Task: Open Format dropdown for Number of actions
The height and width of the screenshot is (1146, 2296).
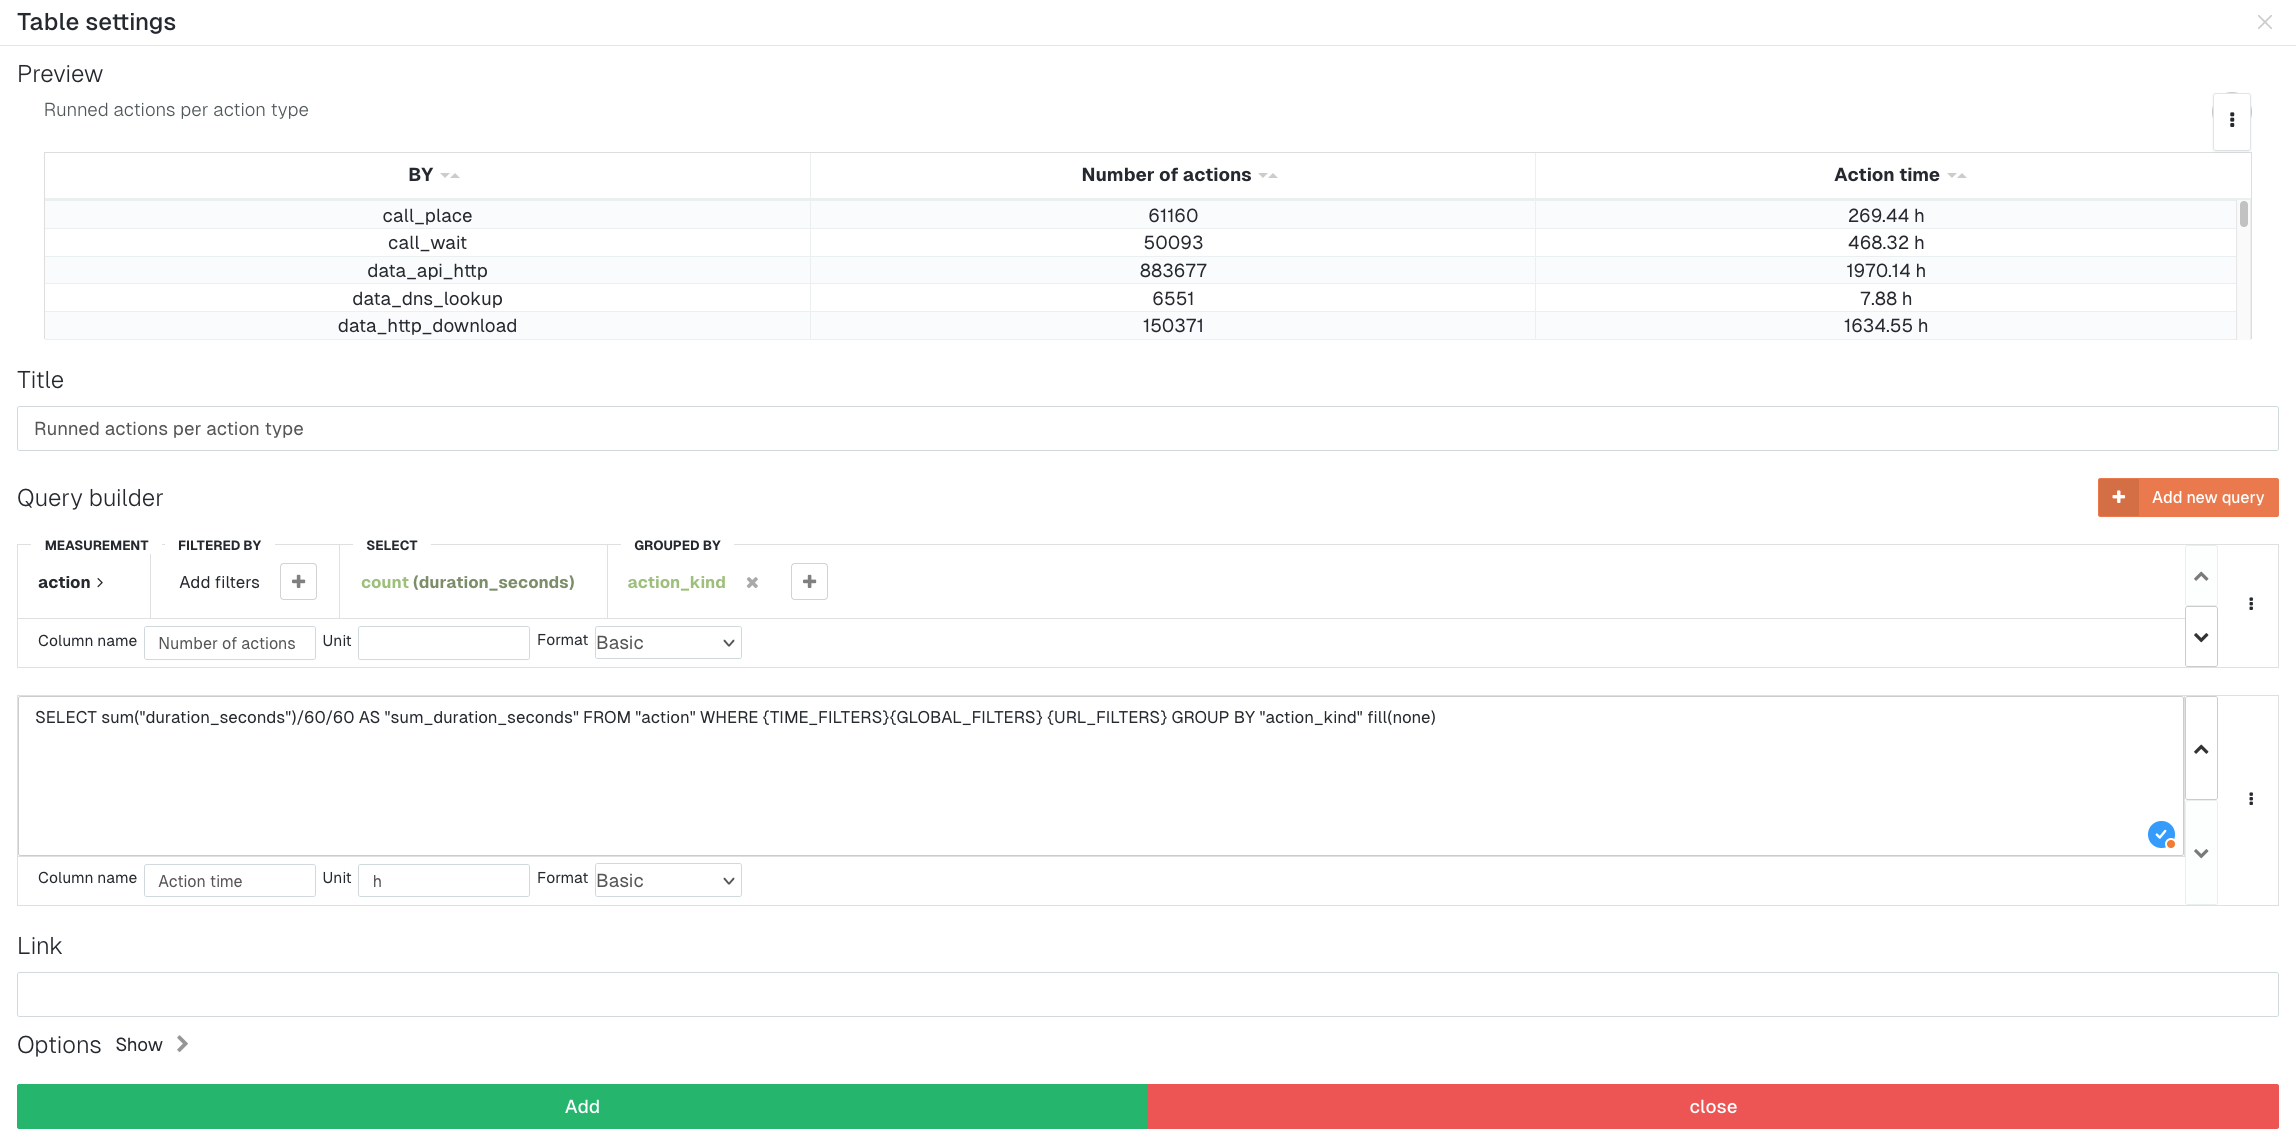Action: (x=667, y=643)
